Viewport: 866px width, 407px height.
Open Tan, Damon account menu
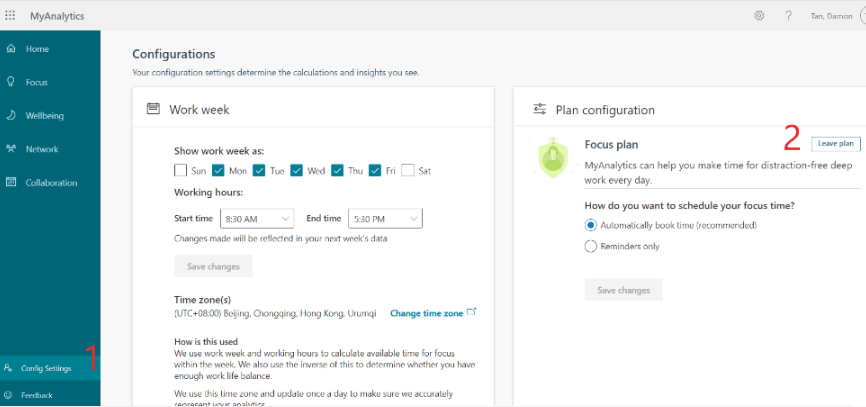[831, 16]
